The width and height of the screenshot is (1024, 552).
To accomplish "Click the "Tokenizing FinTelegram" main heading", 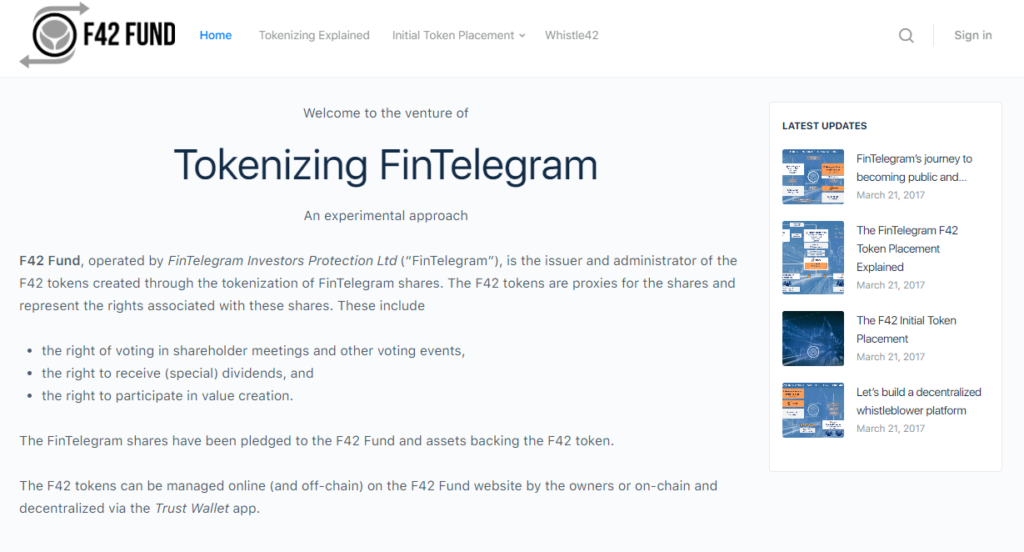I will tap(385, 164).
